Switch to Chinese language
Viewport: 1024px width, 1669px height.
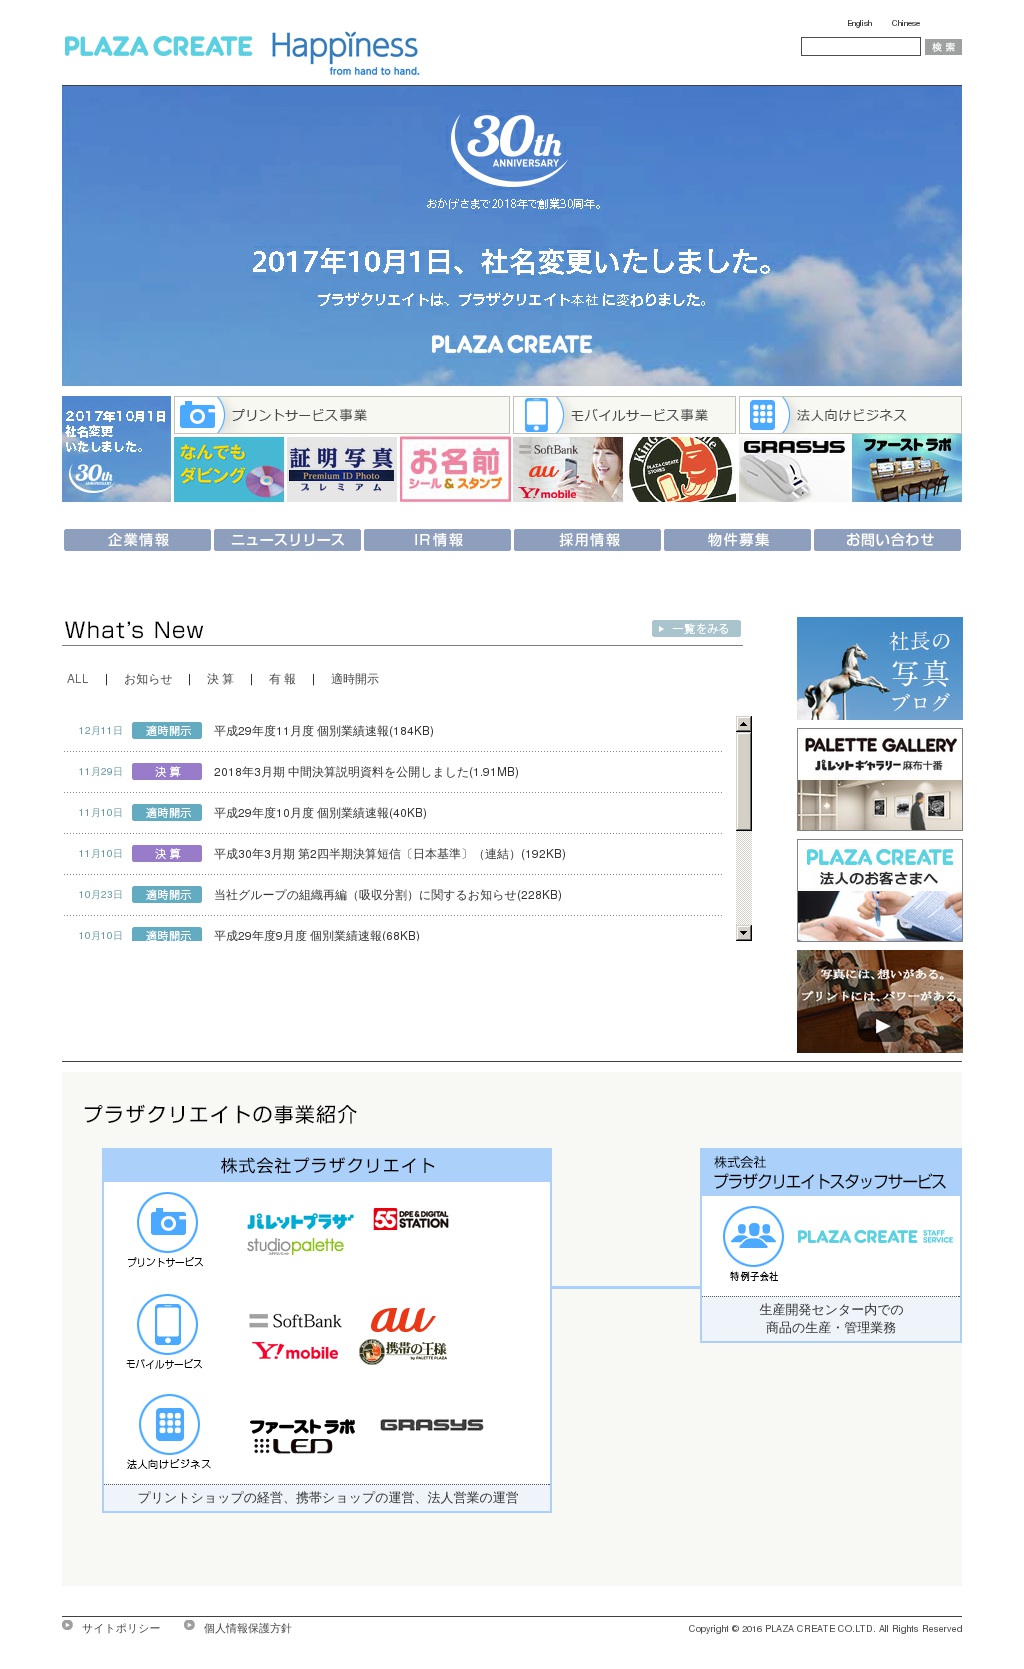906,23
